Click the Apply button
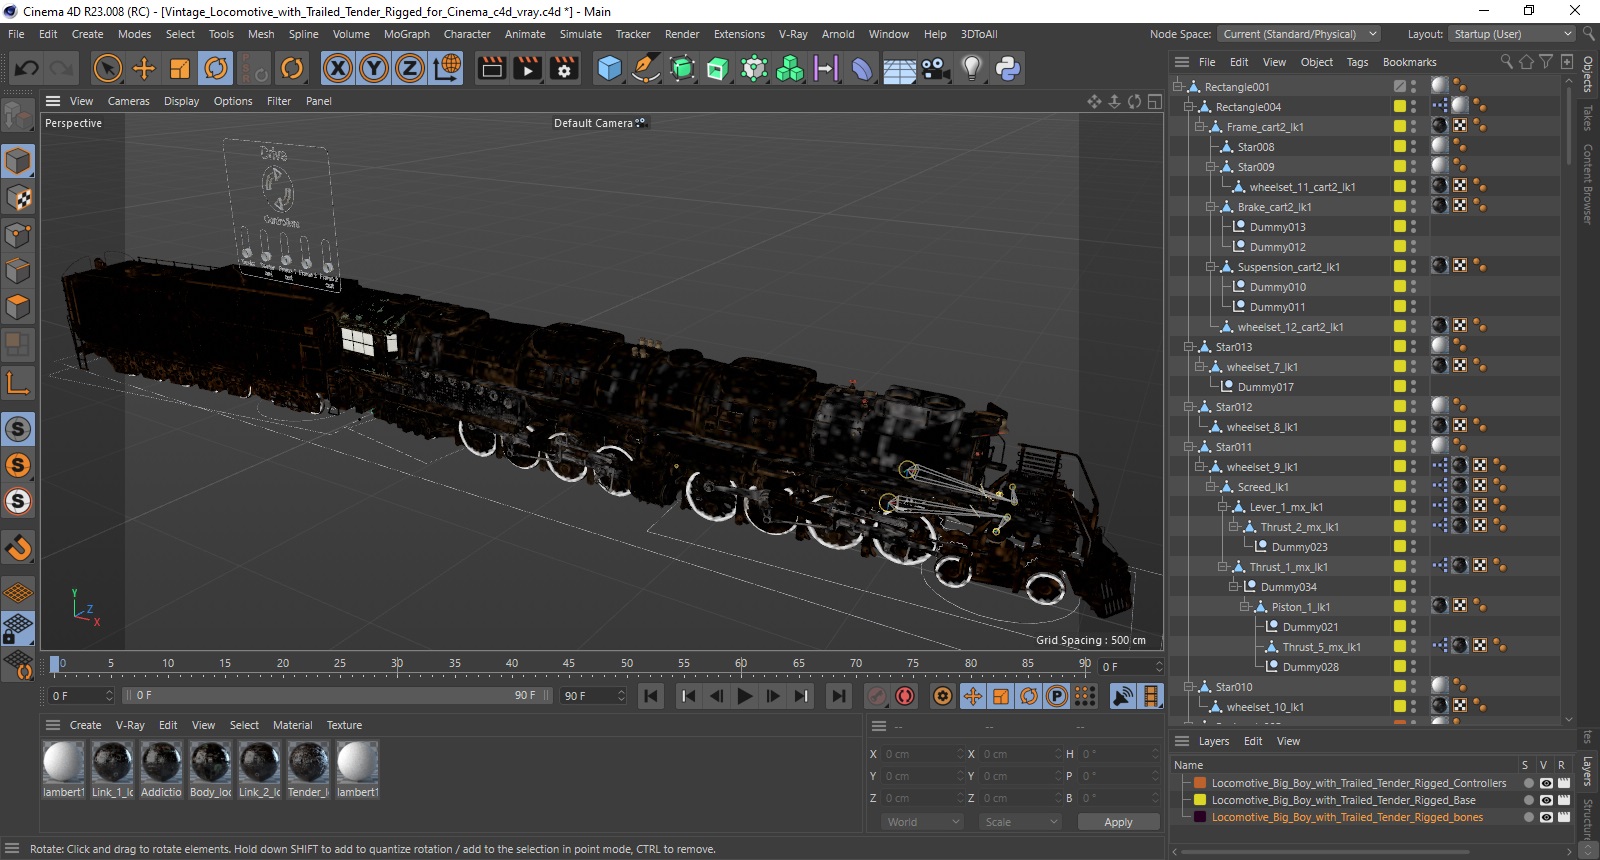Screen dimensions: 1600x860 click(1118, 822)
